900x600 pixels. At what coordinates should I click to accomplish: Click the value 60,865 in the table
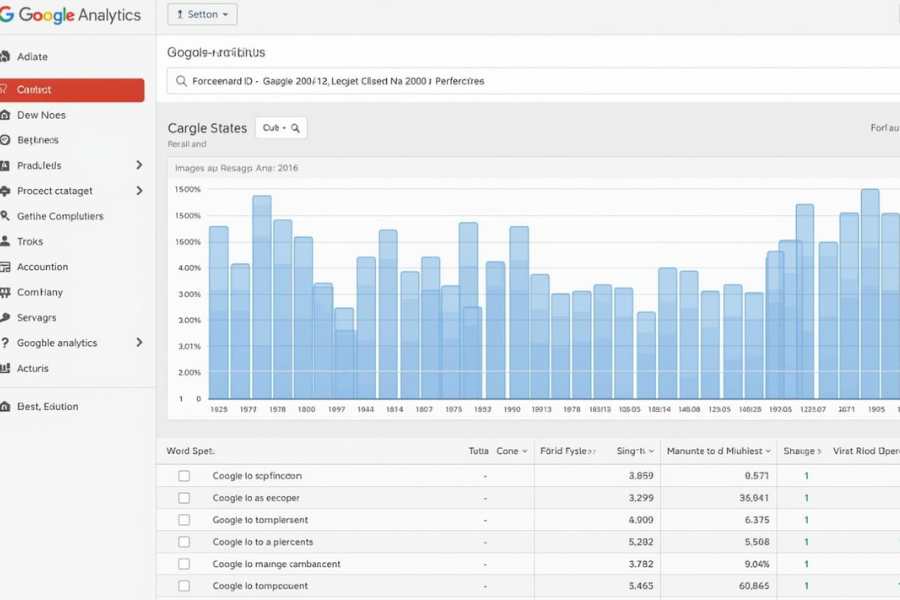pyautogui.click(x=754, y=586)
